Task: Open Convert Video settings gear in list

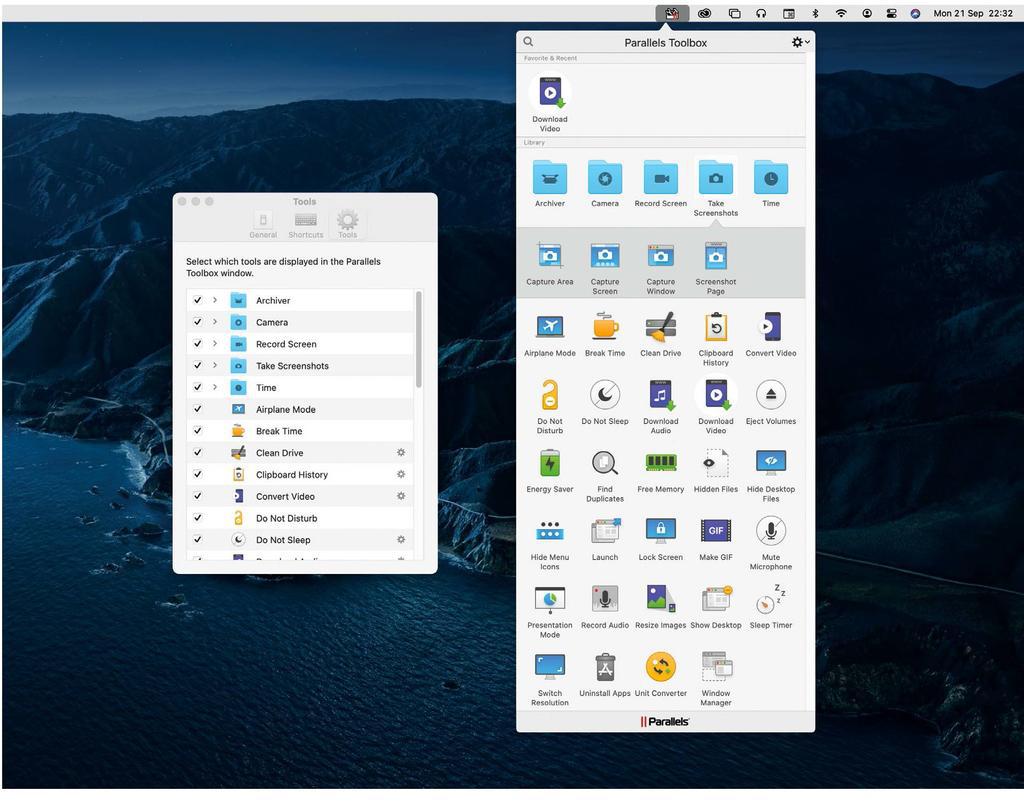Action: pos(401,496)
